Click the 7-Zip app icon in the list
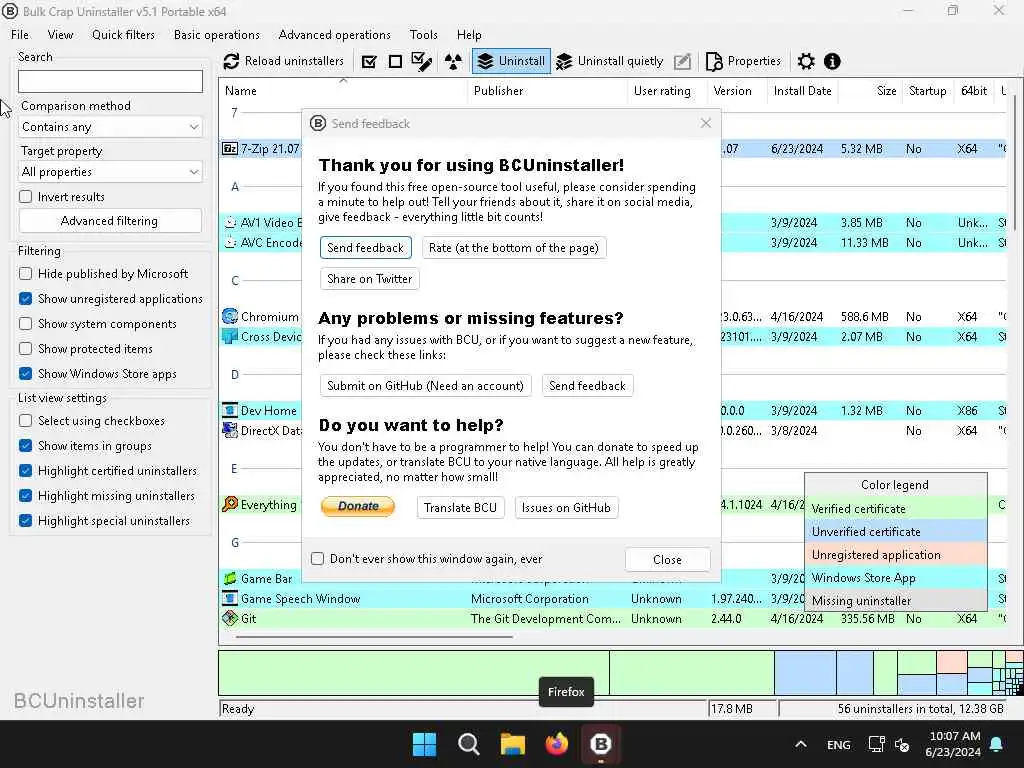Image resolution: width=1024 pixels, height=768 pixels. (230, 149)
